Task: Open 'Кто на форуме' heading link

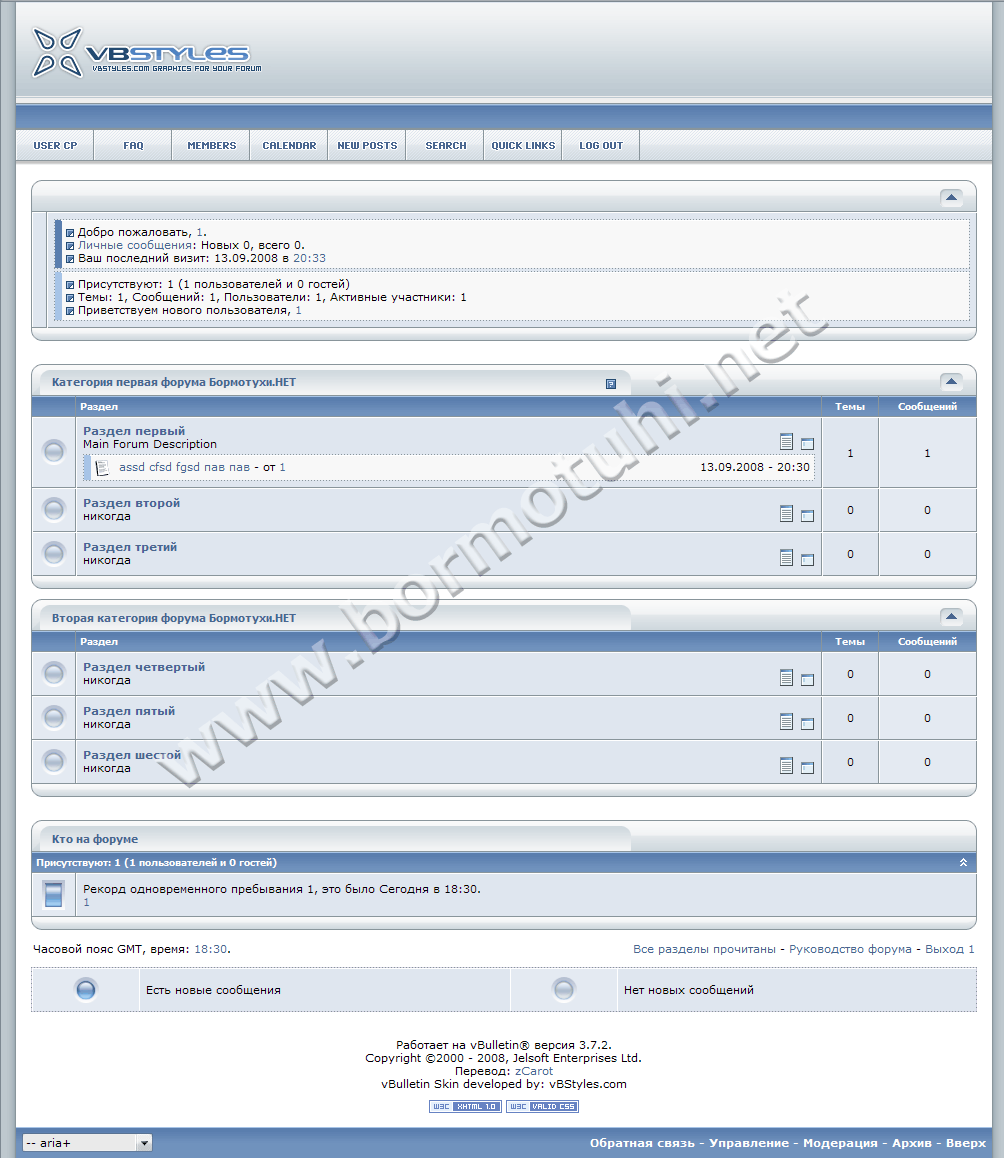Action: pos(95,839)
